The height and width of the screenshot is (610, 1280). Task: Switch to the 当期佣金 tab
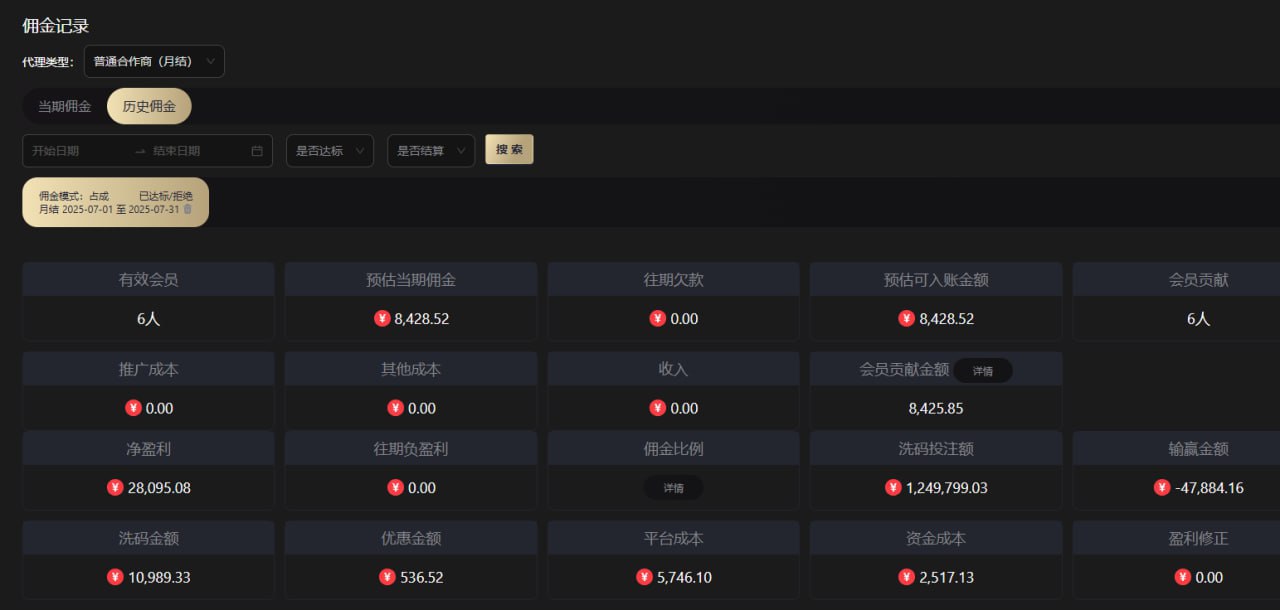click(x=64, y=106)
